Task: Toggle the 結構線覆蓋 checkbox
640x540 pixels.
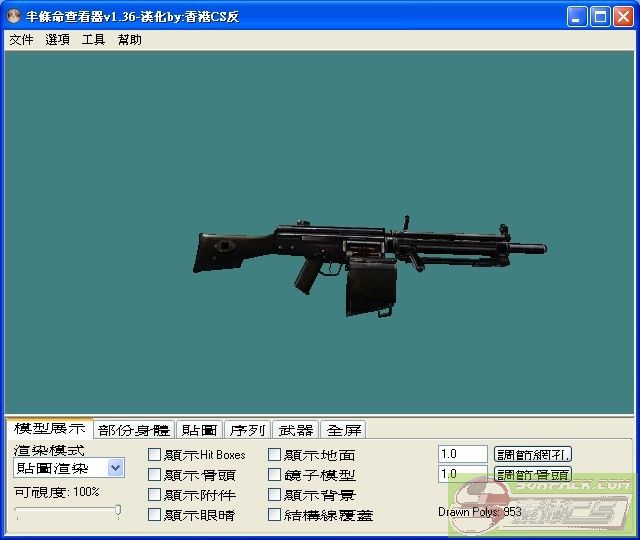Action: (275, 515)
